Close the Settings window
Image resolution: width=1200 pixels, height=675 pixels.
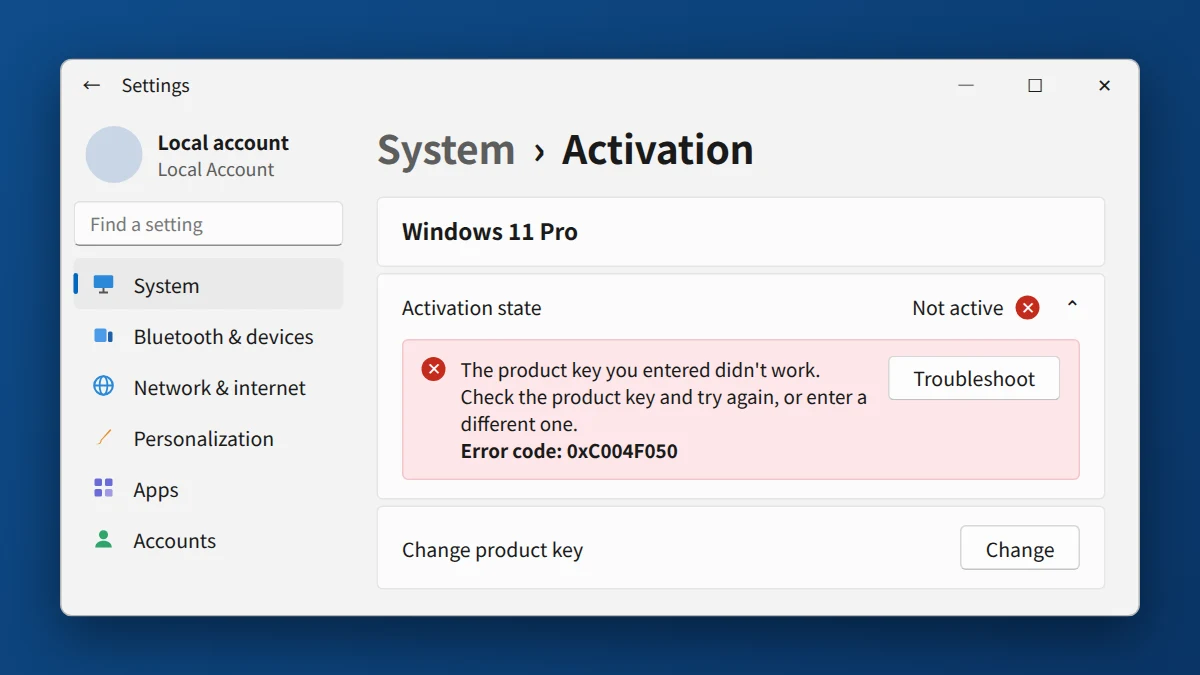point(1104,86)
